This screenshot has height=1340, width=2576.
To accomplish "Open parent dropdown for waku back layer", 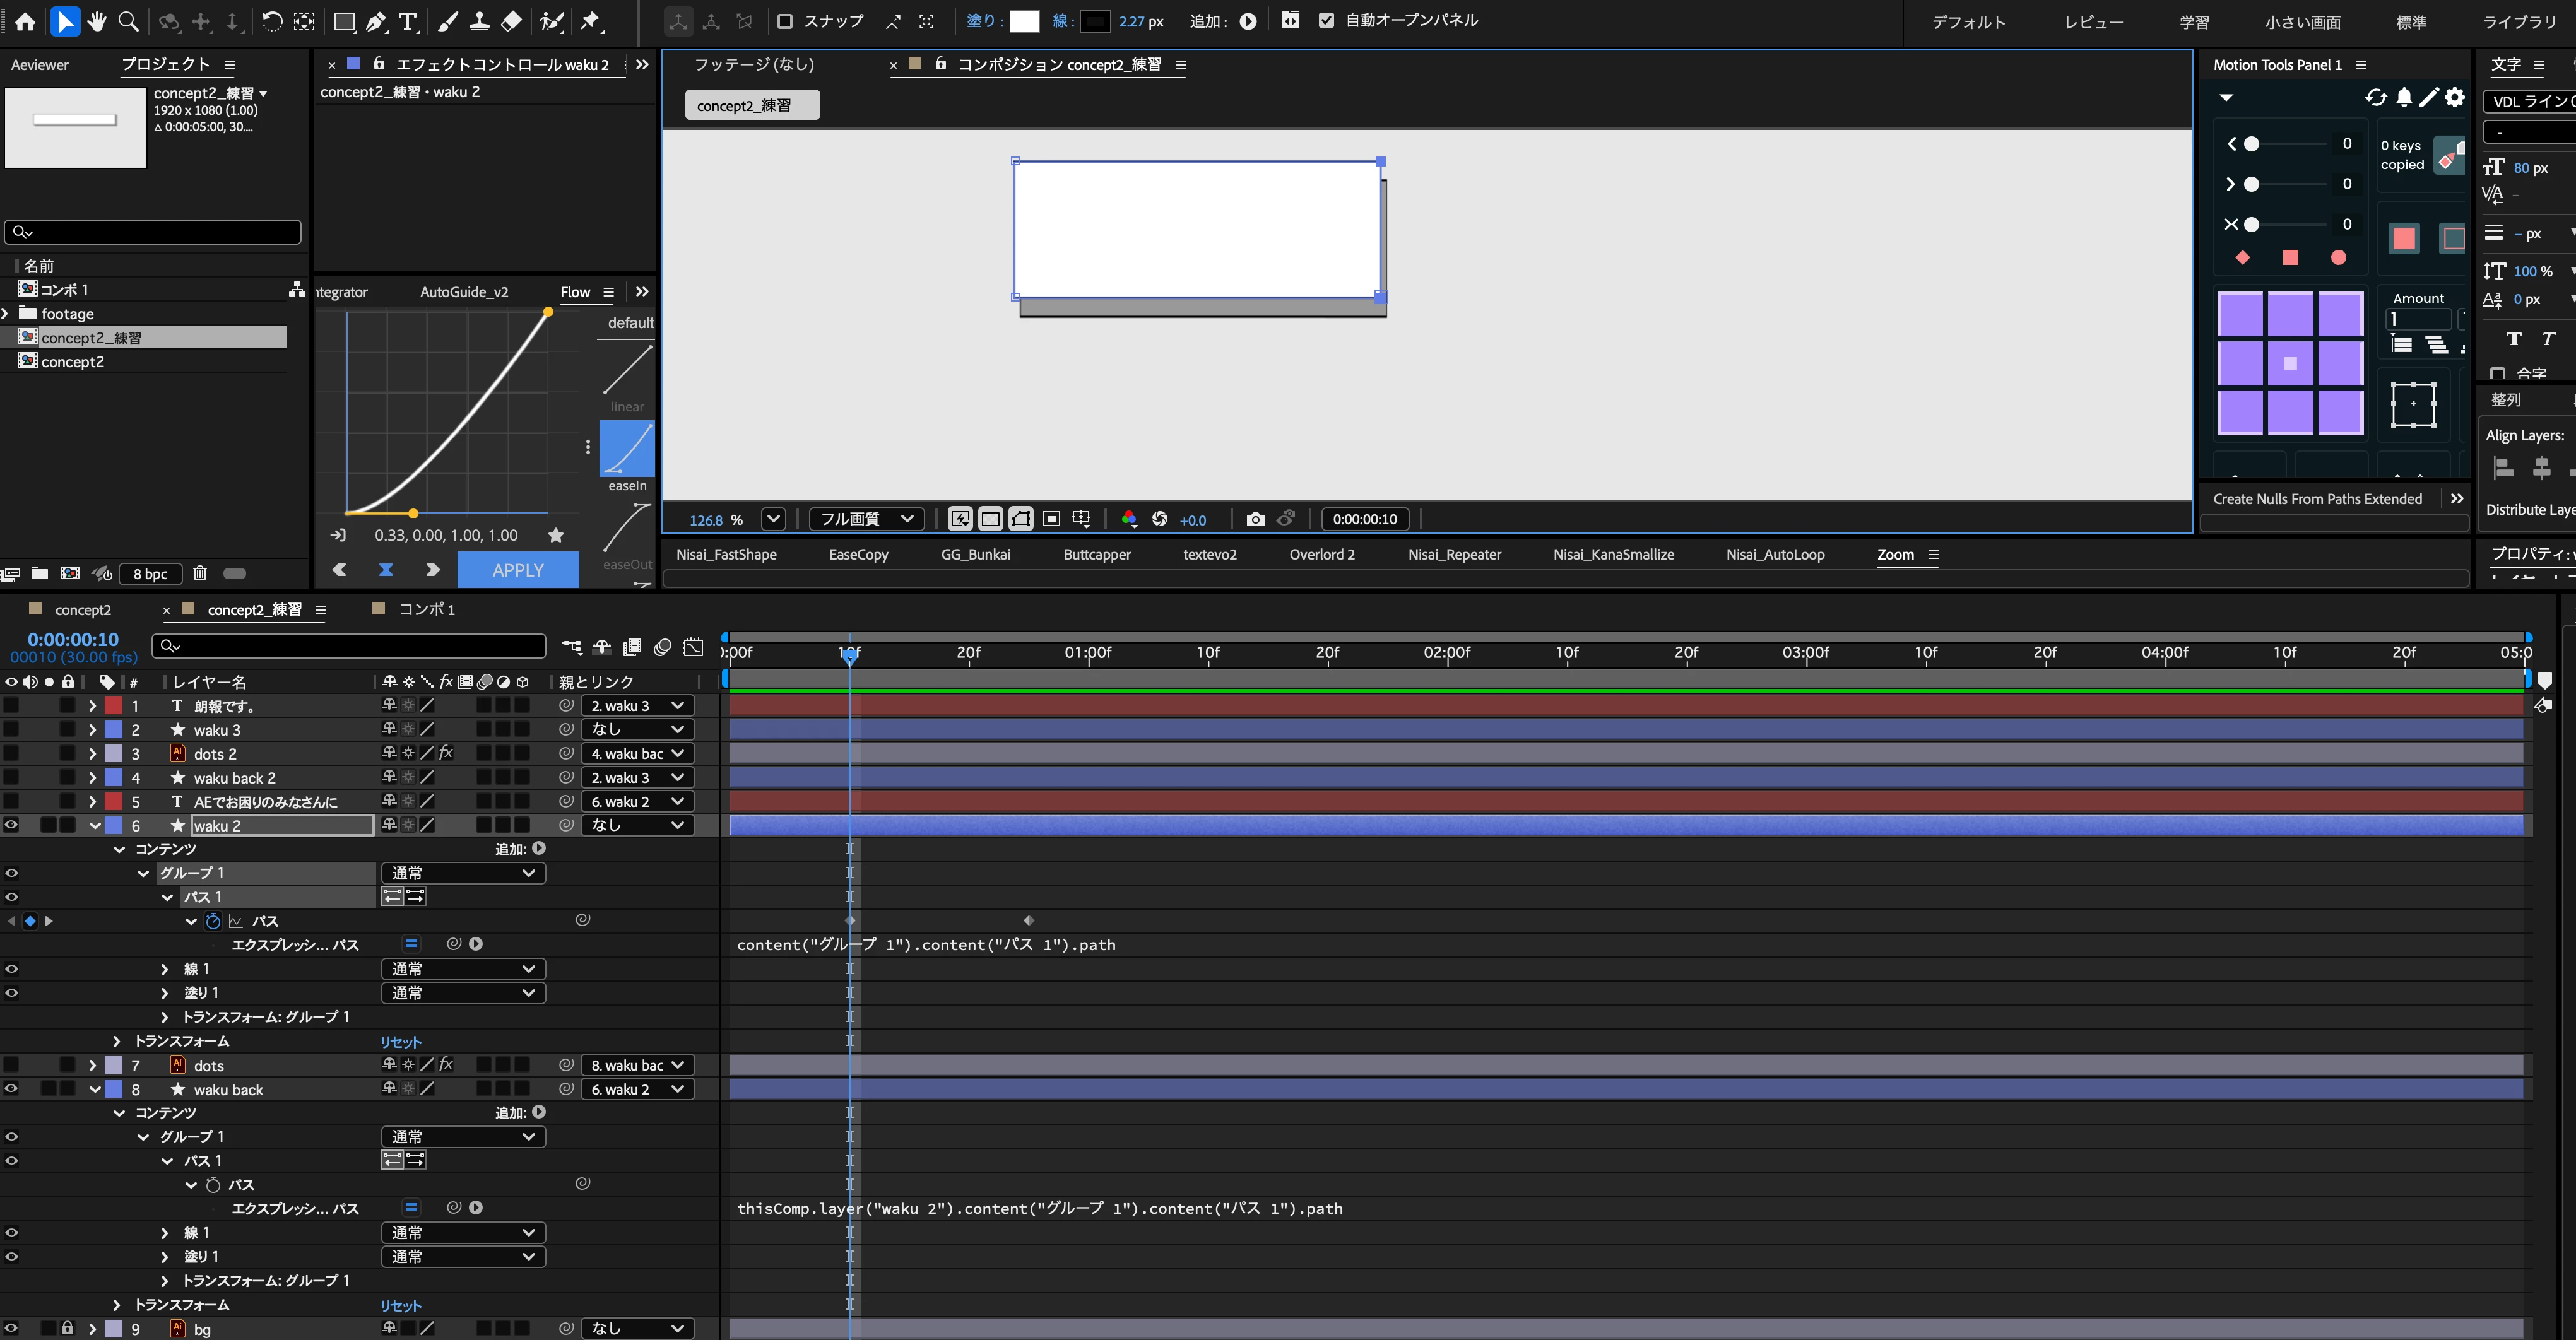I will click(x=637, y=1089).
